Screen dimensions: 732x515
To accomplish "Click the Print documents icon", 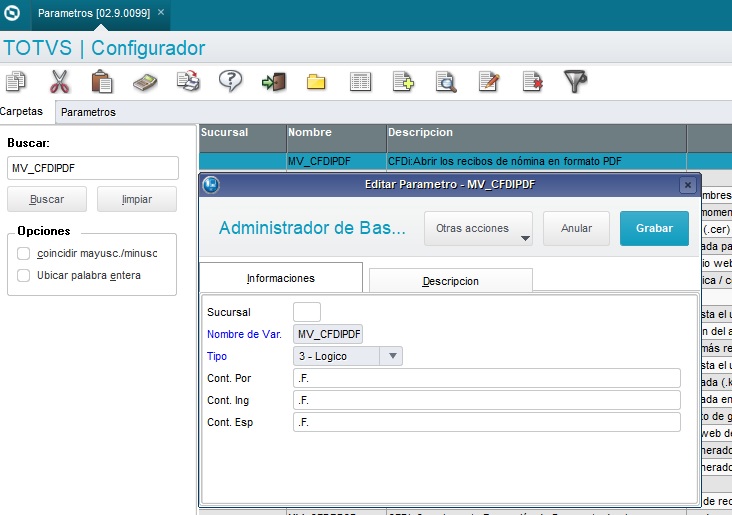I will [x=189, y=81].
